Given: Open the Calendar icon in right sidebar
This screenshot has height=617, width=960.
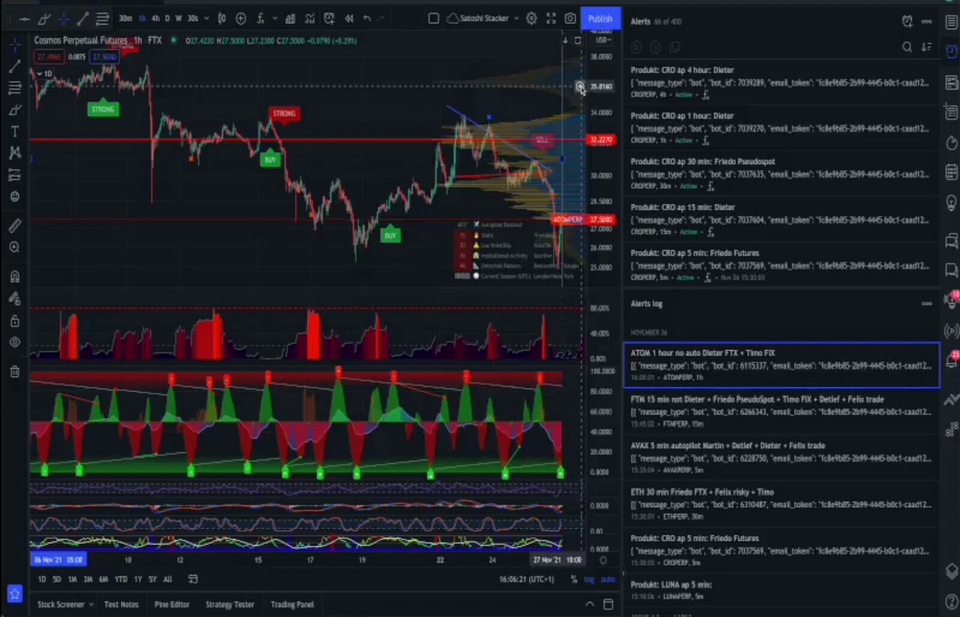Looking at the screenshot, I should 951,171.
